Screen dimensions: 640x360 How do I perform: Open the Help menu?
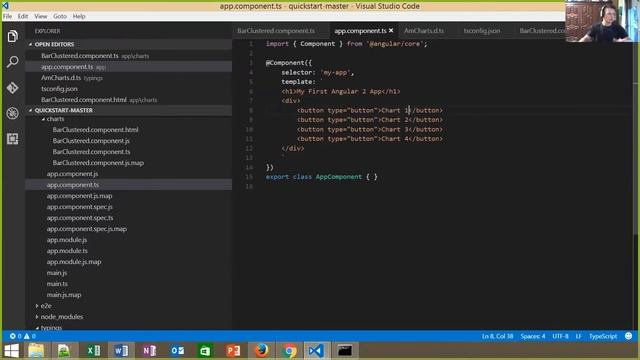click(79, 16)
